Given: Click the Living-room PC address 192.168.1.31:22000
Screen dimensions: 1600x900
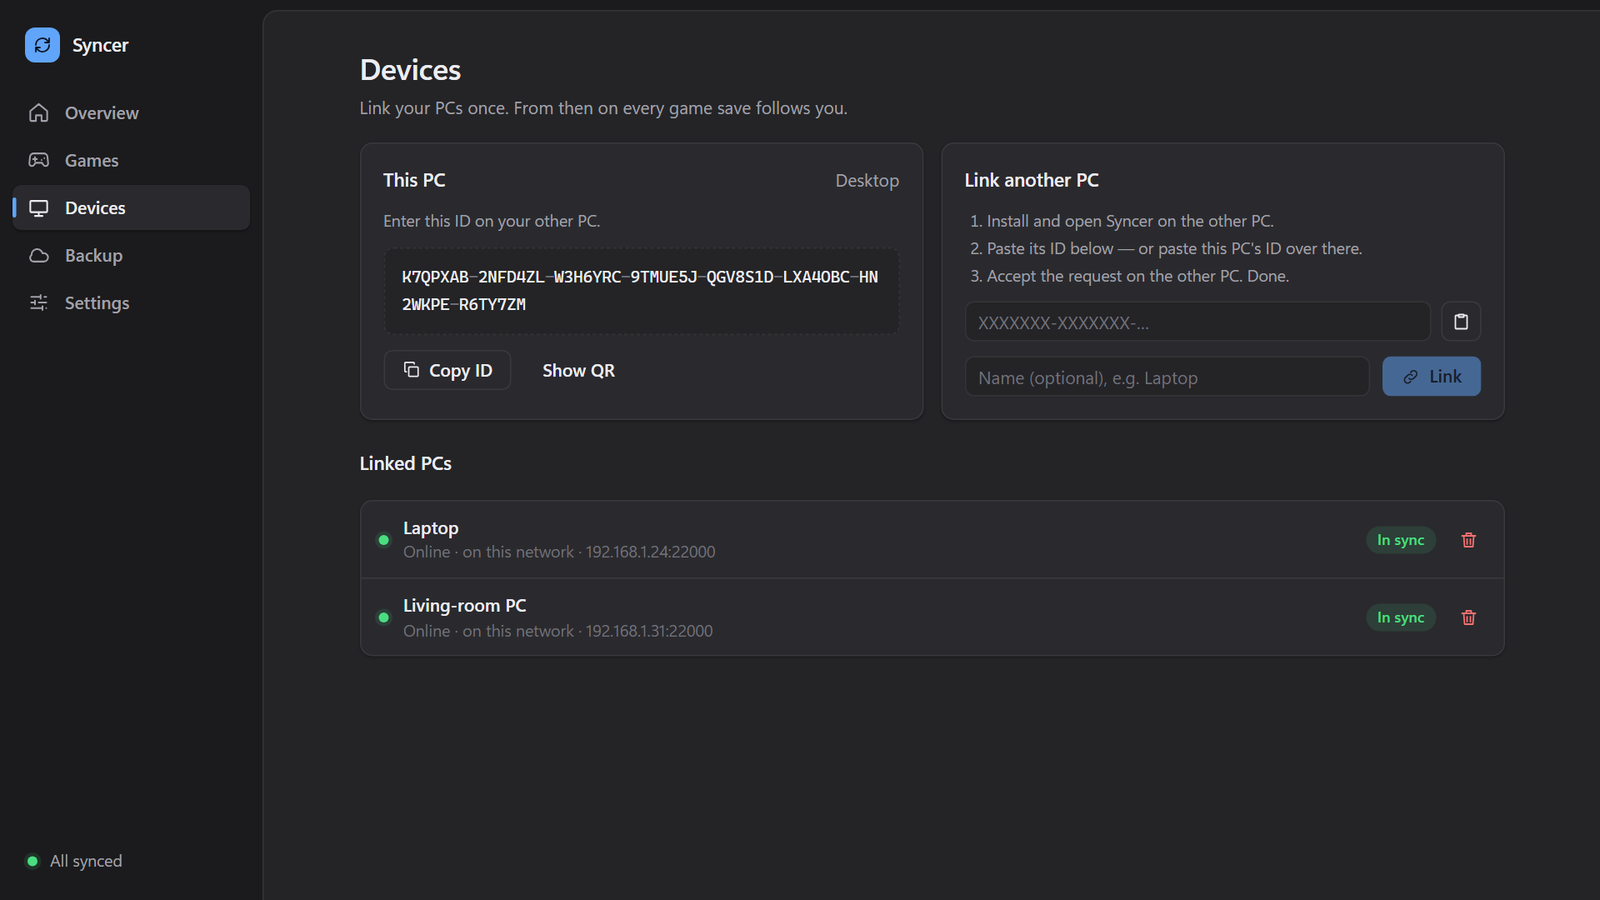Looking at the screenshot, I should point(649,631).
